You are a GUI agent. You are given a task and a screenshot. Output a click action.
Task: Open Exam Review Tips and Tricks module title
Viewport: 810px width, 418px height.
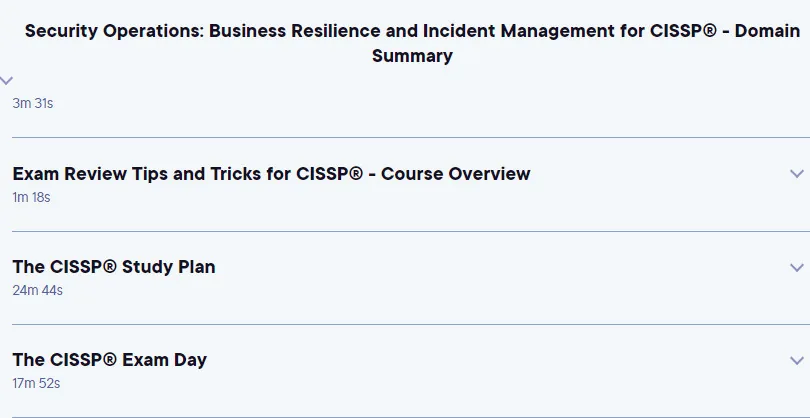[271, 174]
